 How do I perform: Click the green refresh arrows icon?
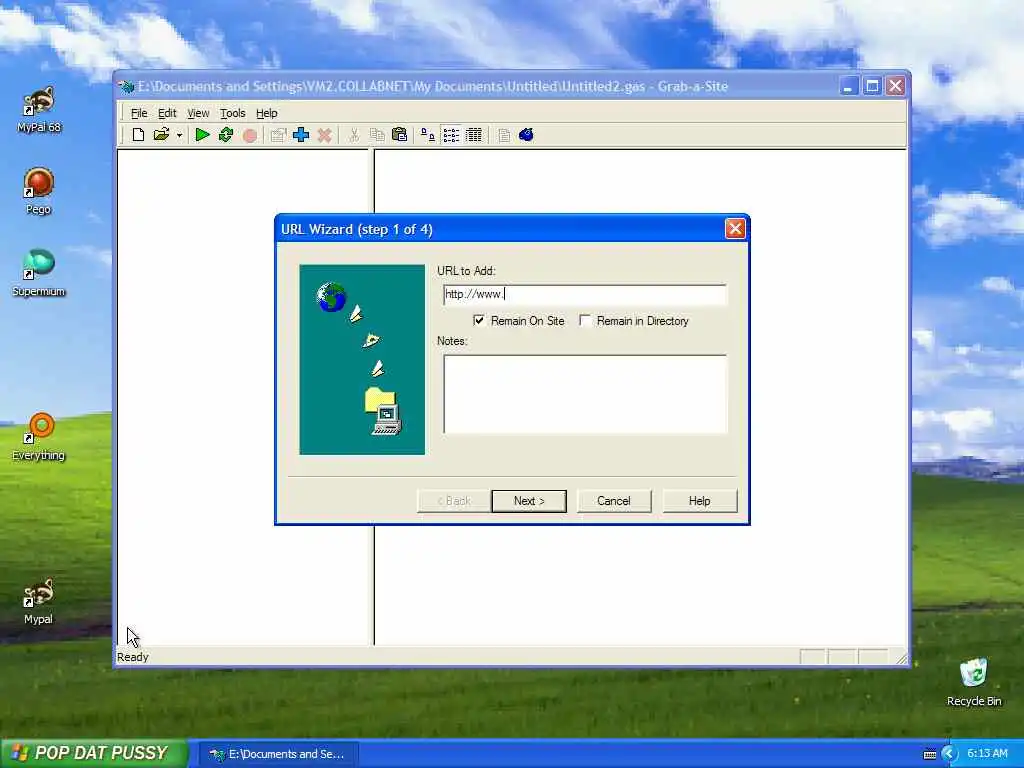pos(226,135)
